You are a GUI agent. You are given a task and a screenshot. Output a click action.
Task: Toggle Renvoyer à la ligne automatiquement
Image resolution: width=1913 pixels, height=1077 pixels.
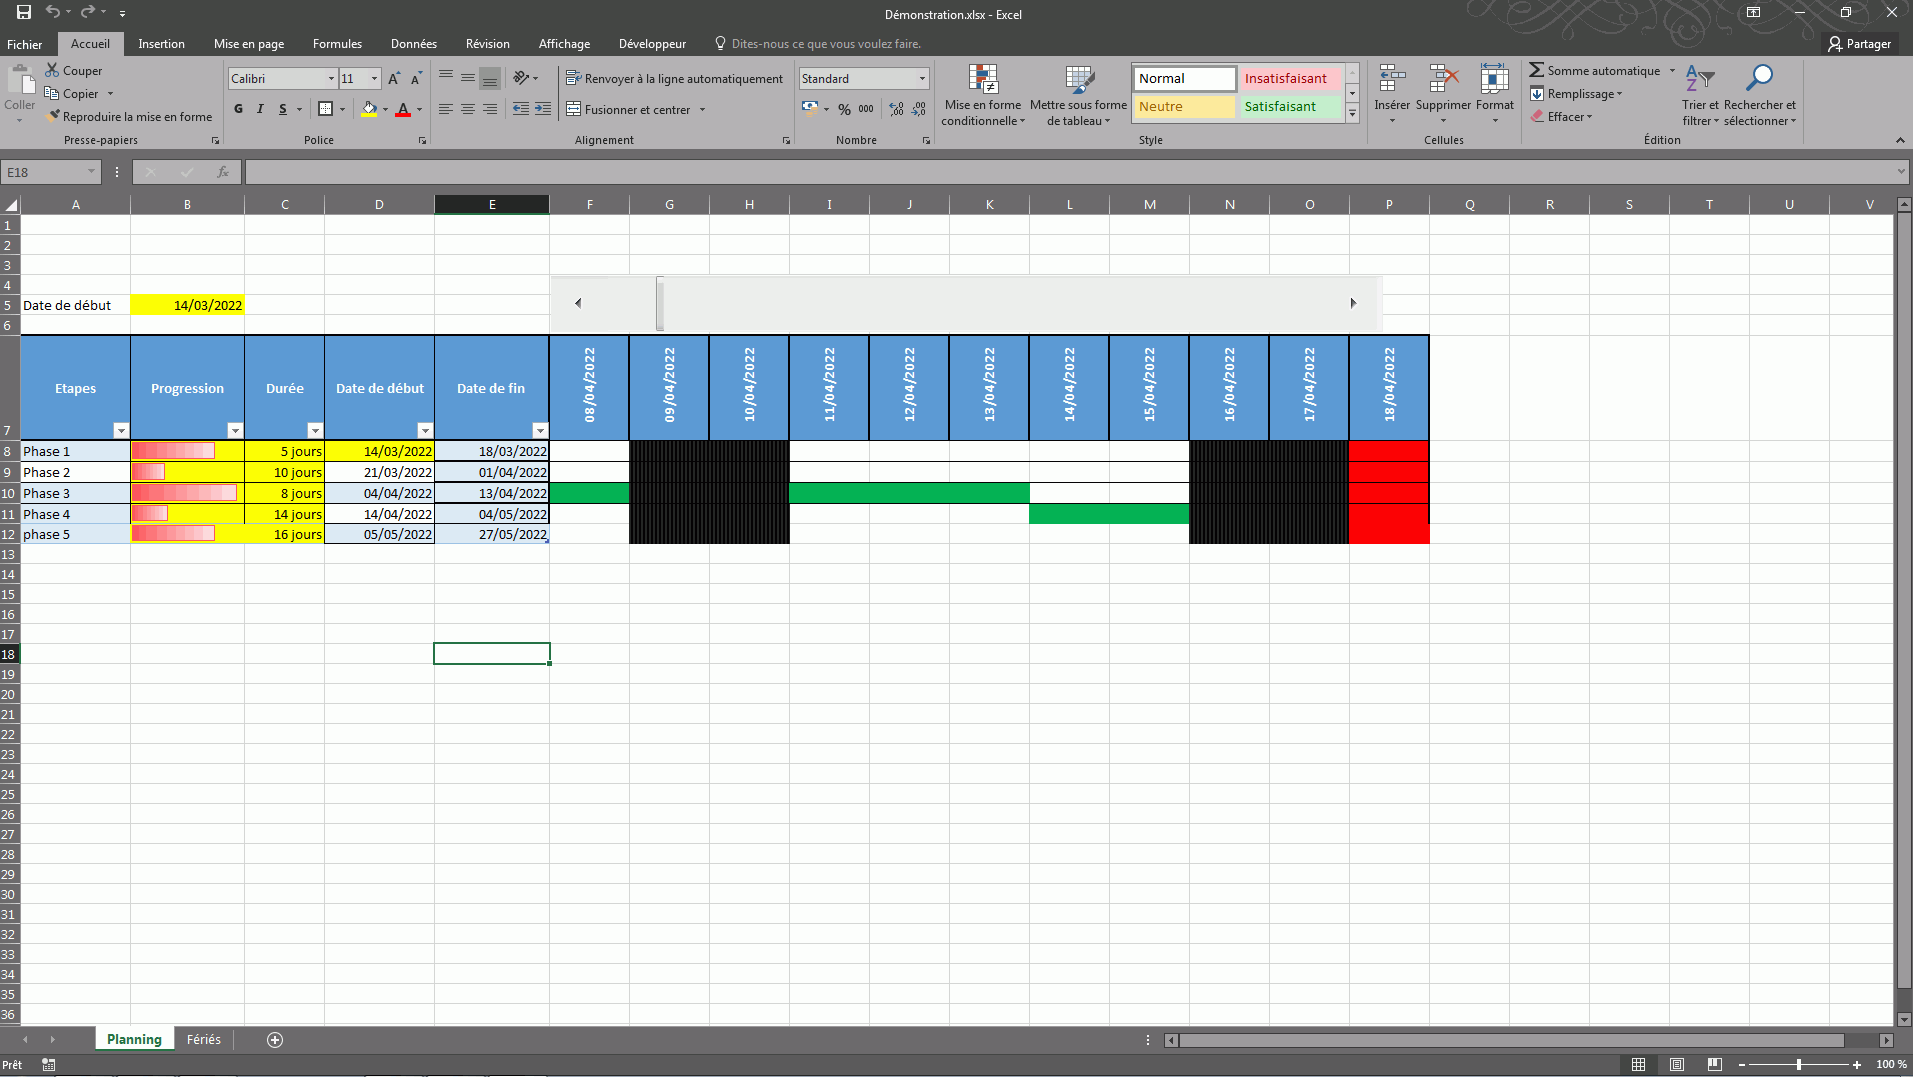(675, 79)
